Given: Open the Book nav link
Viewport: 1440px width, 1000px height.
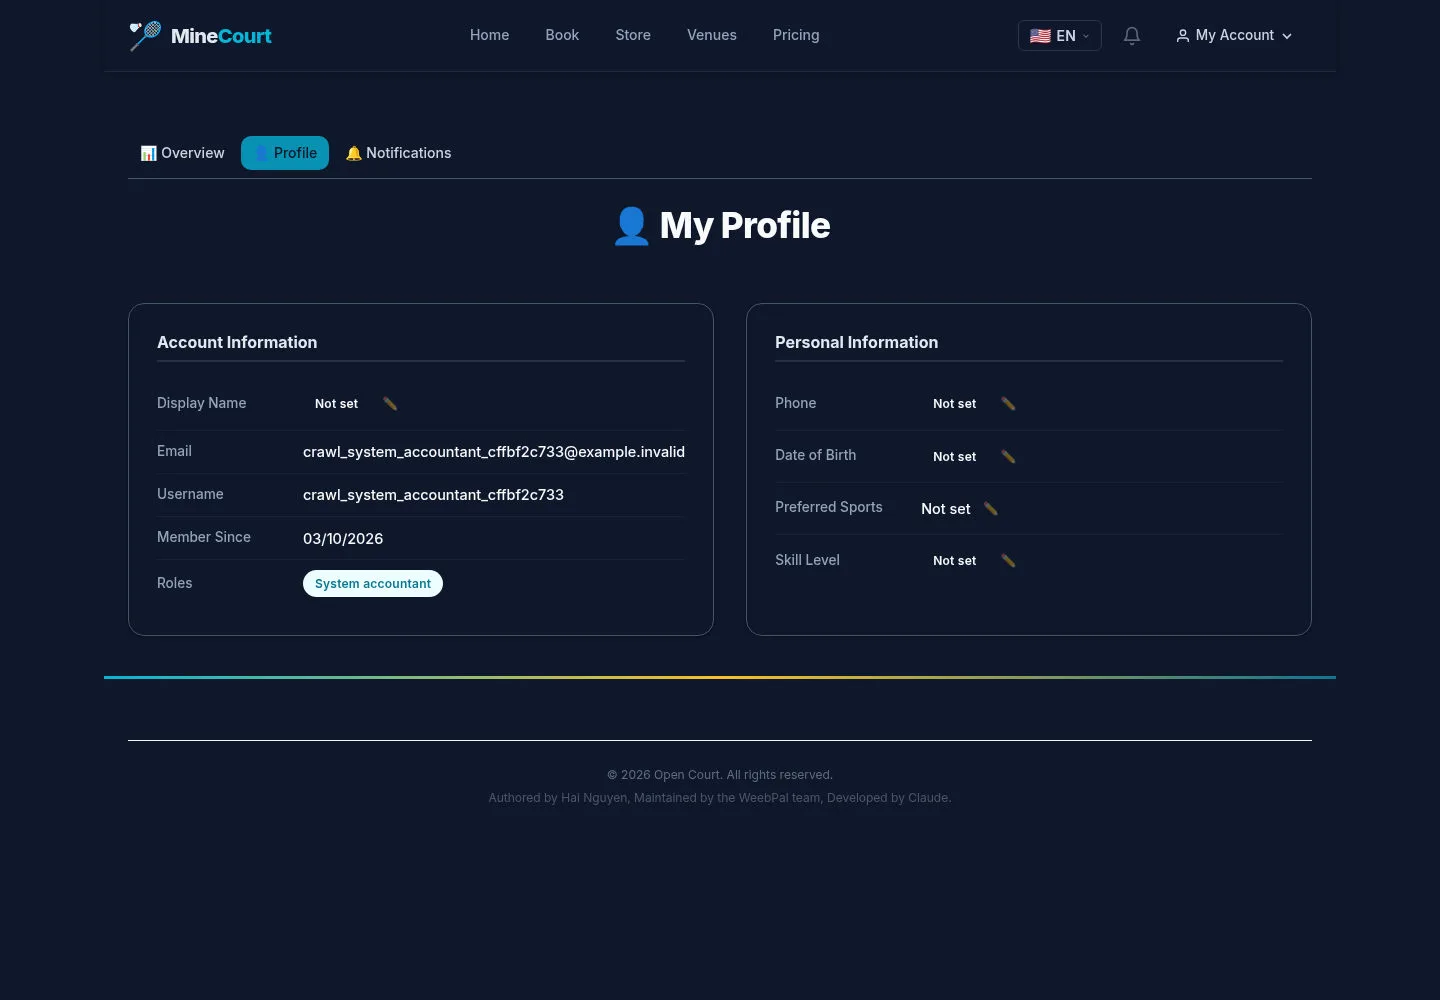Looking at the screenshot, I should pyautogui.click(x=562, y=35).
